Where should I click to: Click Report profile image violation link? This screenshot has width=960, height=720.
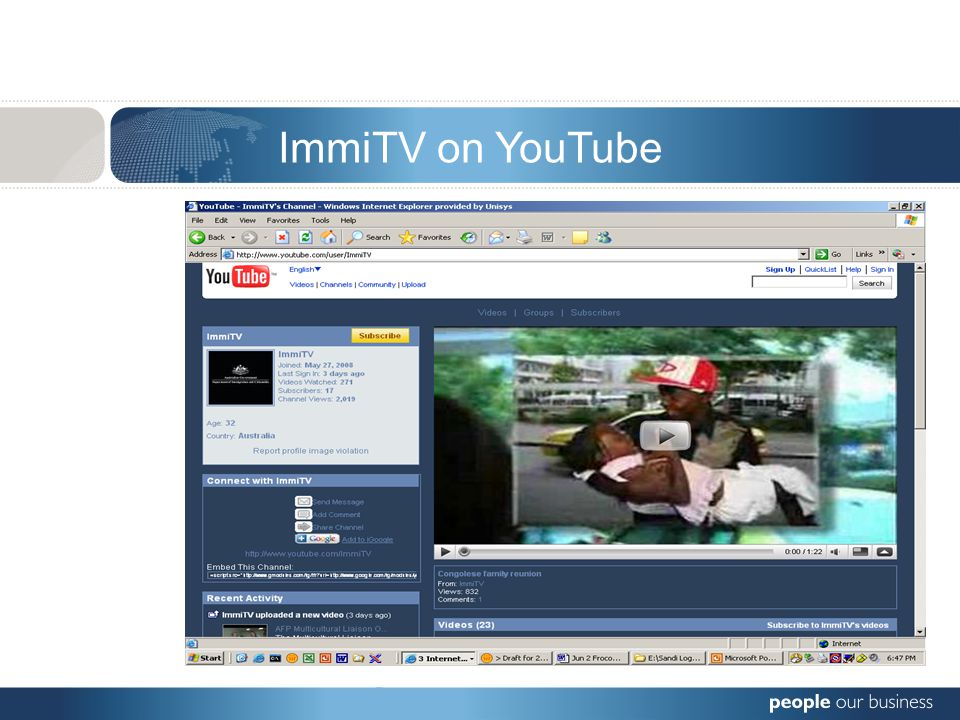pyautogui.click(x=310, y=451)
